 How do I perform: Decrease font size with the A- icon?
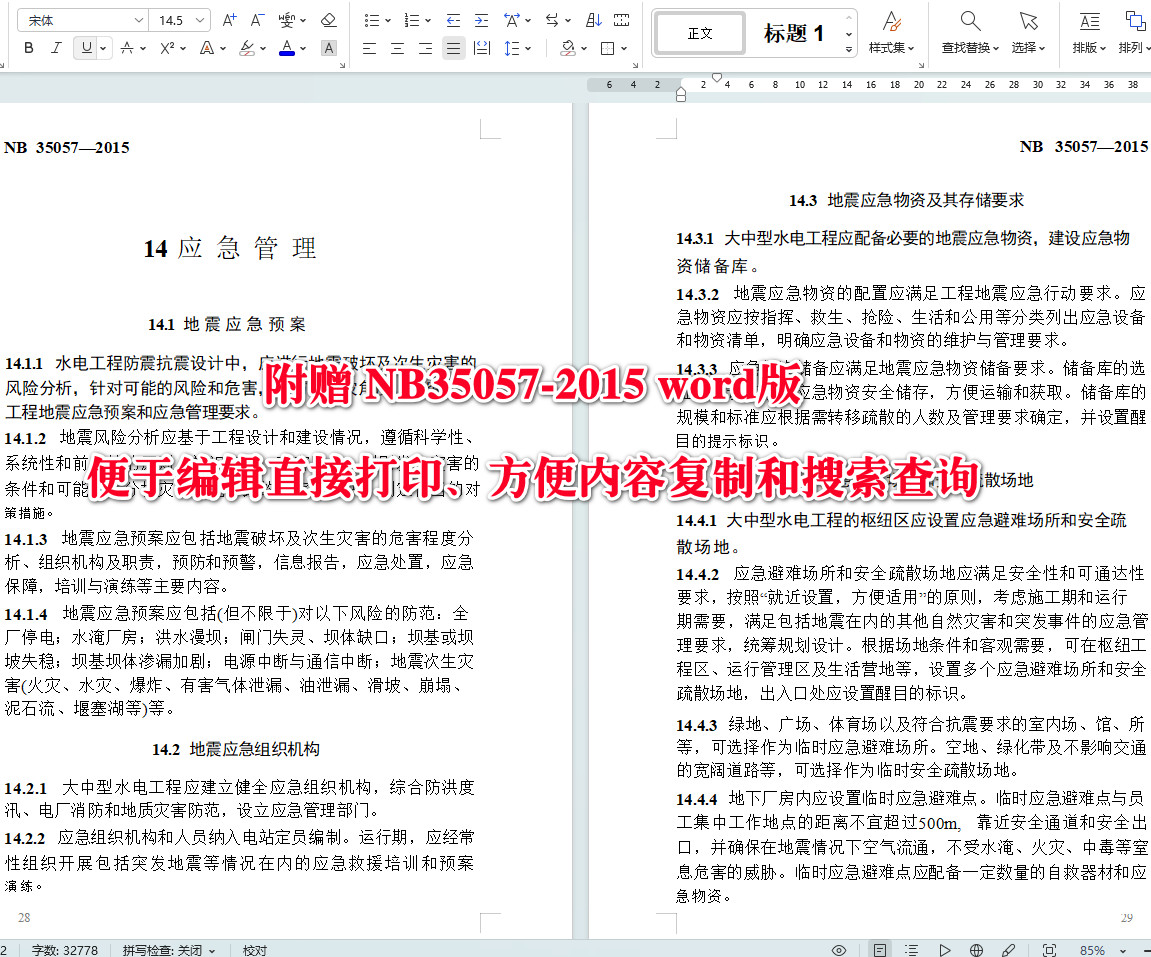(257, 21)
